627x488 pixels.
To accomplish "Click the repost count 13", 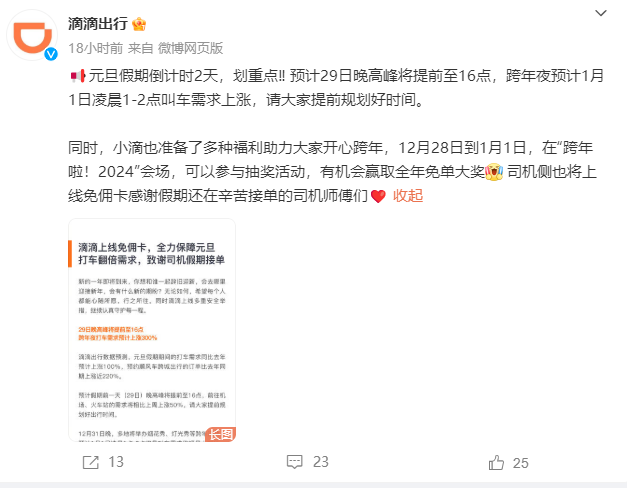I will (x=116, y=462).
